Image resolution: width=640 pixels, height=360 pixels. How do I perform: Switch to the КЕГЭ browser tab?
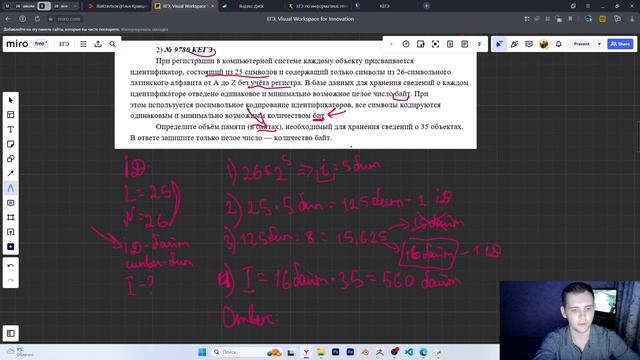click(384, 6)
